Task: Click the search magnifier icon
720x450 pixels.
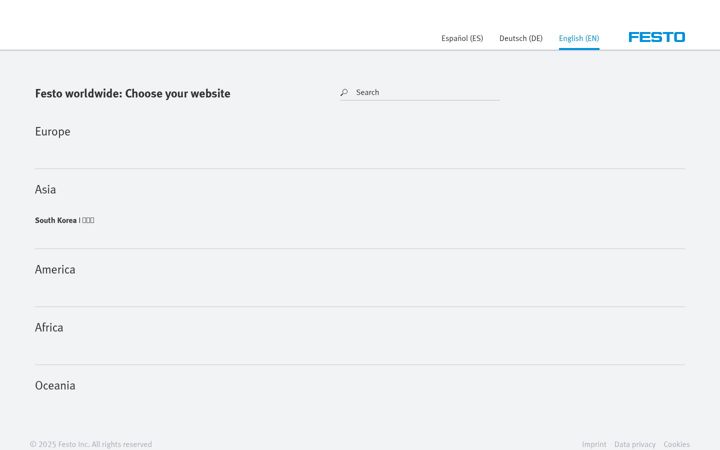Action: (x=344, y=92)
